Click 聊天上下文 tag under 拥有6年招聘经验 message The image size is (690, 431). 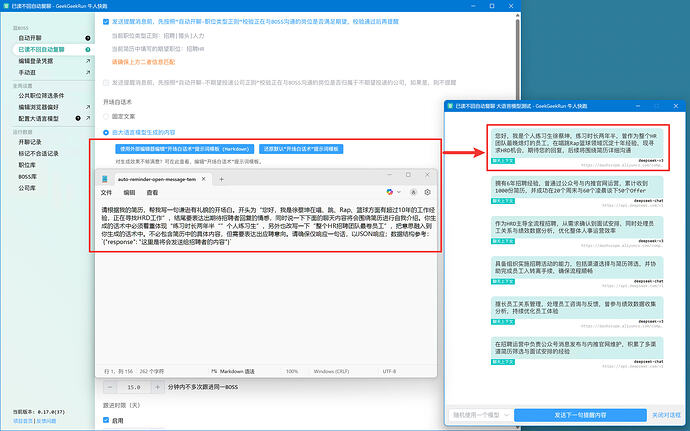point(503,201)
